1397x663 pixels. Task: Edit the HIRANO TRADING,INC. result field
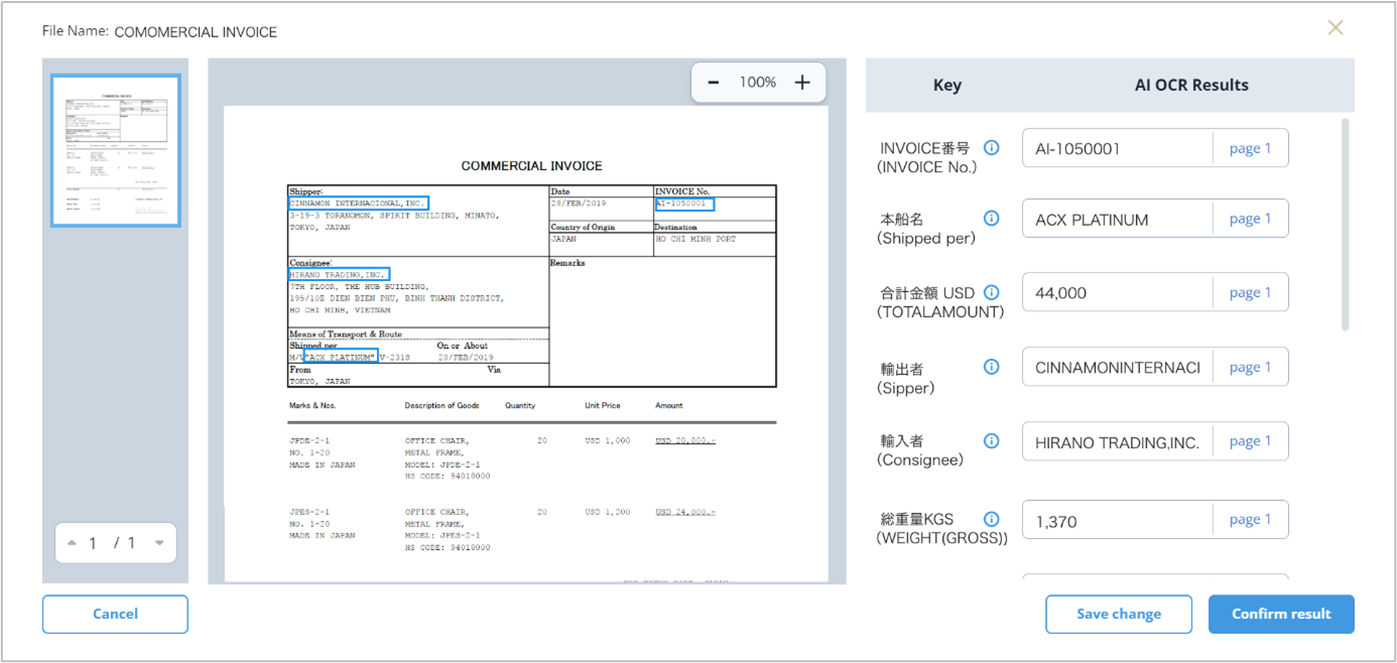point(1118,442)
